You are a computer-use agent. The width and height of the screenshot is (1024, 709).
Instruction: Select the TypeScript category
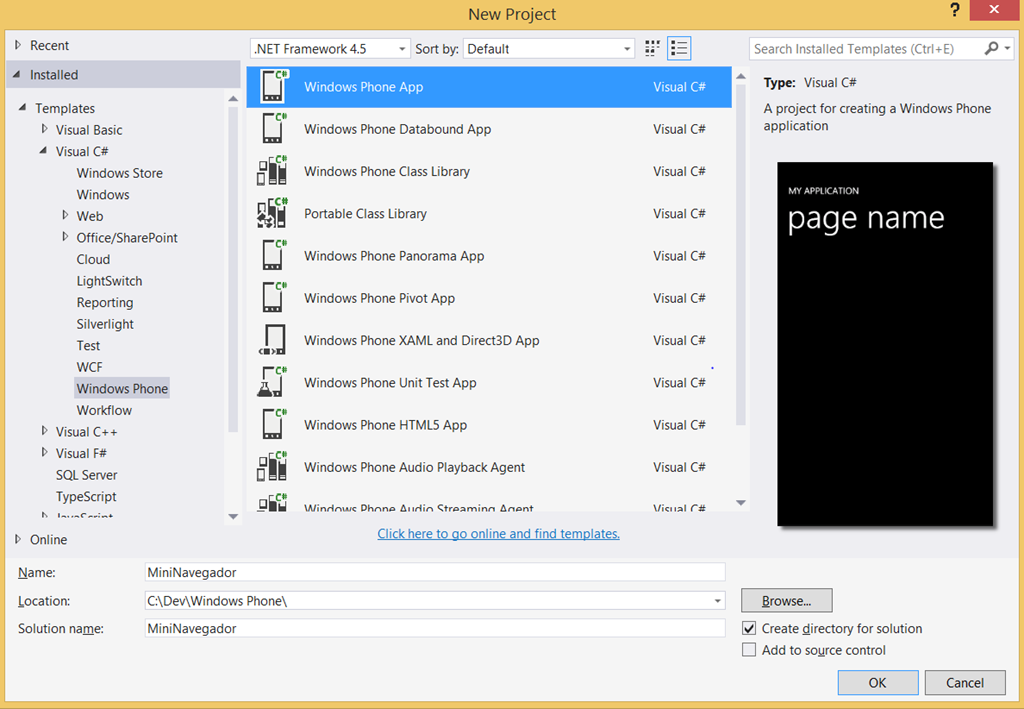86,496
